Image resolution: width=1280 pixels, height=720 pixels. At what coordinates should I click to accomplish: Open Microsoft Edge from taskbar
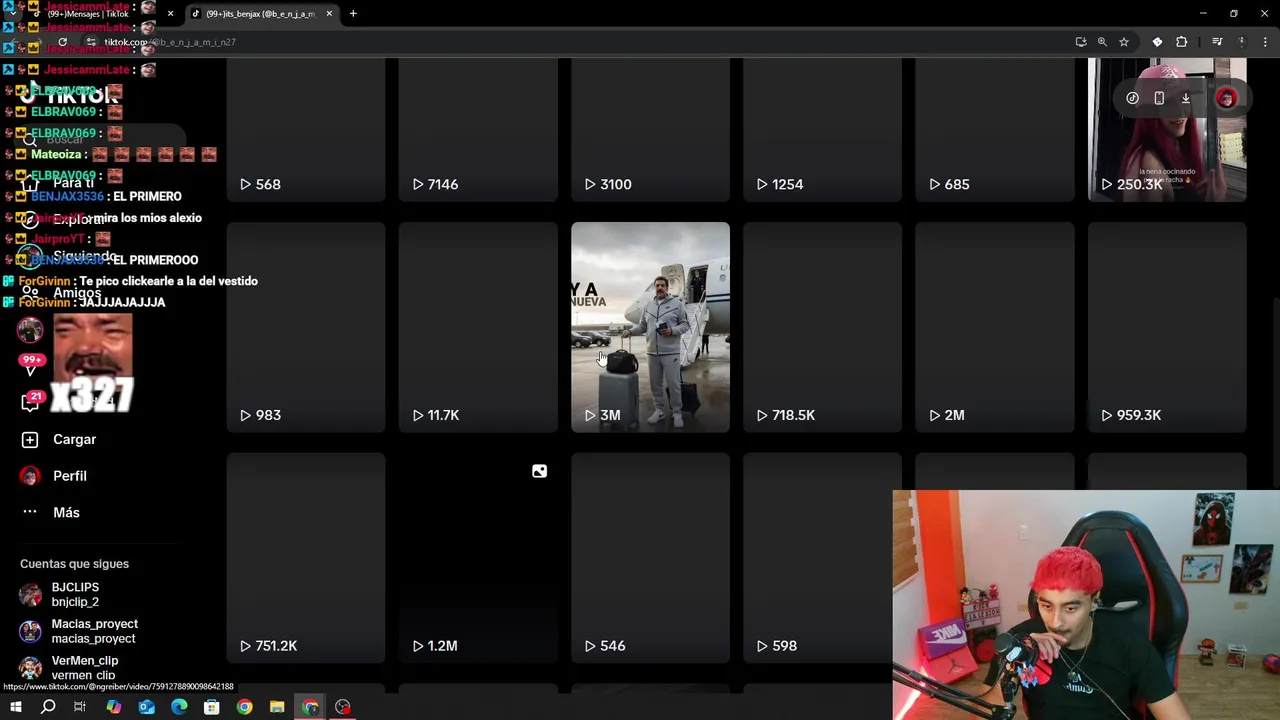click(179, 707)
